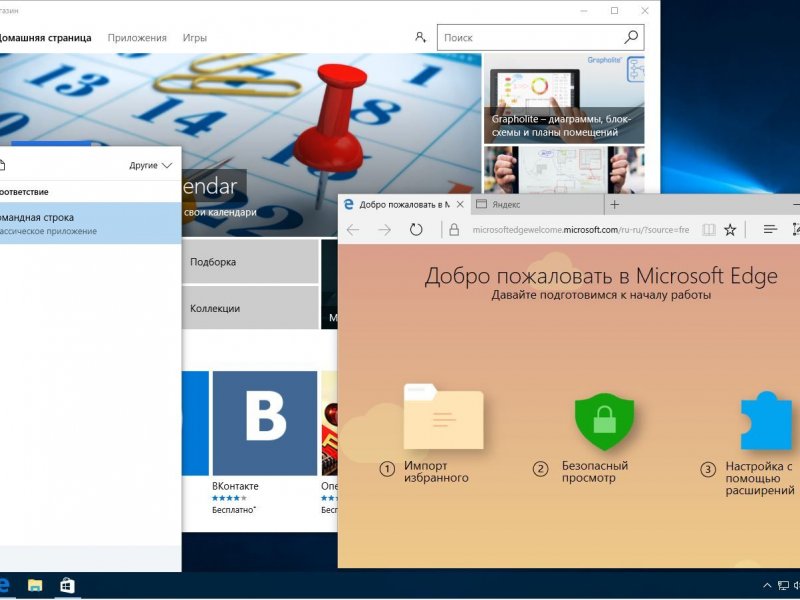Open reading view in Edge

click(709, 230)
